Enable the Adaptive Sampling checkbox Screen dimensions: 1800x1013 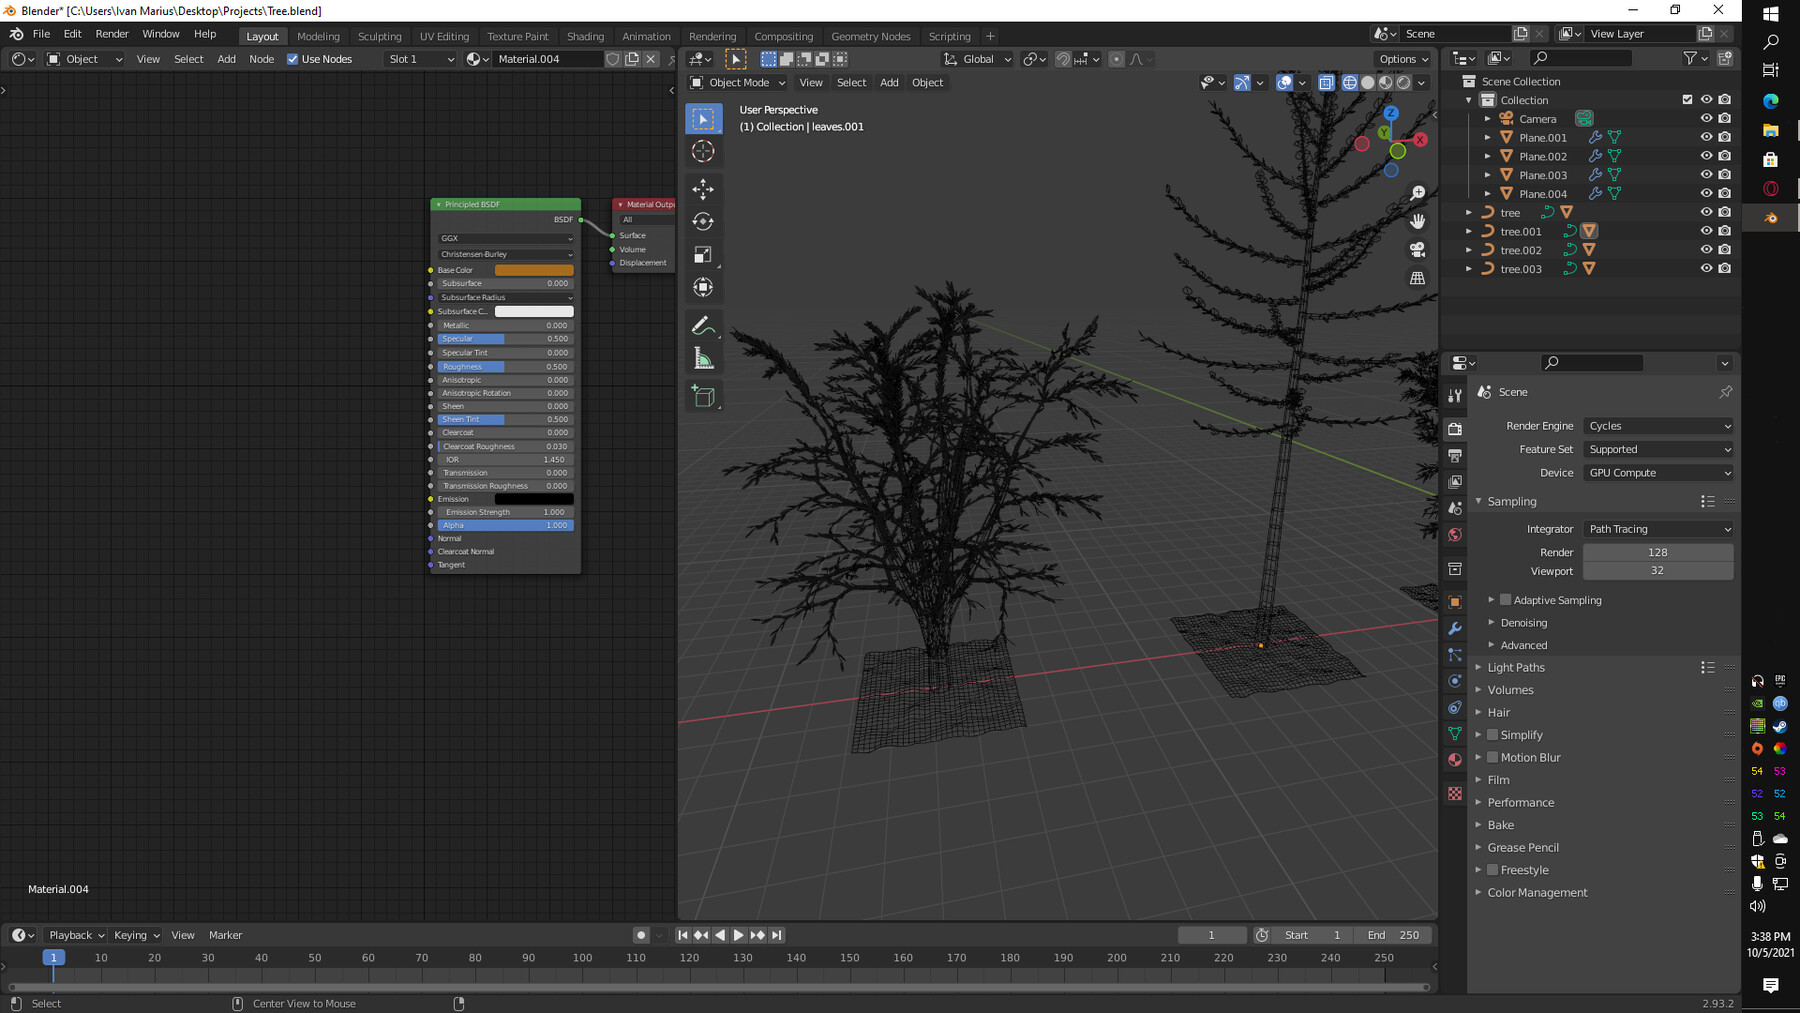click(1506, 599)
